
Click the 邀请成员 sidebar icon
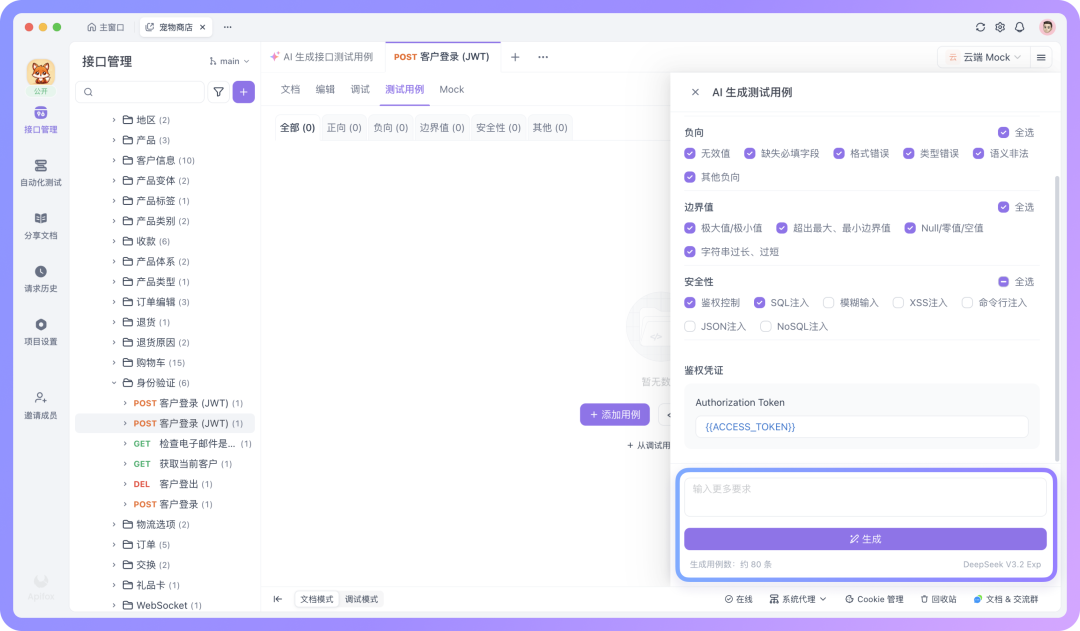coord(41,402)
